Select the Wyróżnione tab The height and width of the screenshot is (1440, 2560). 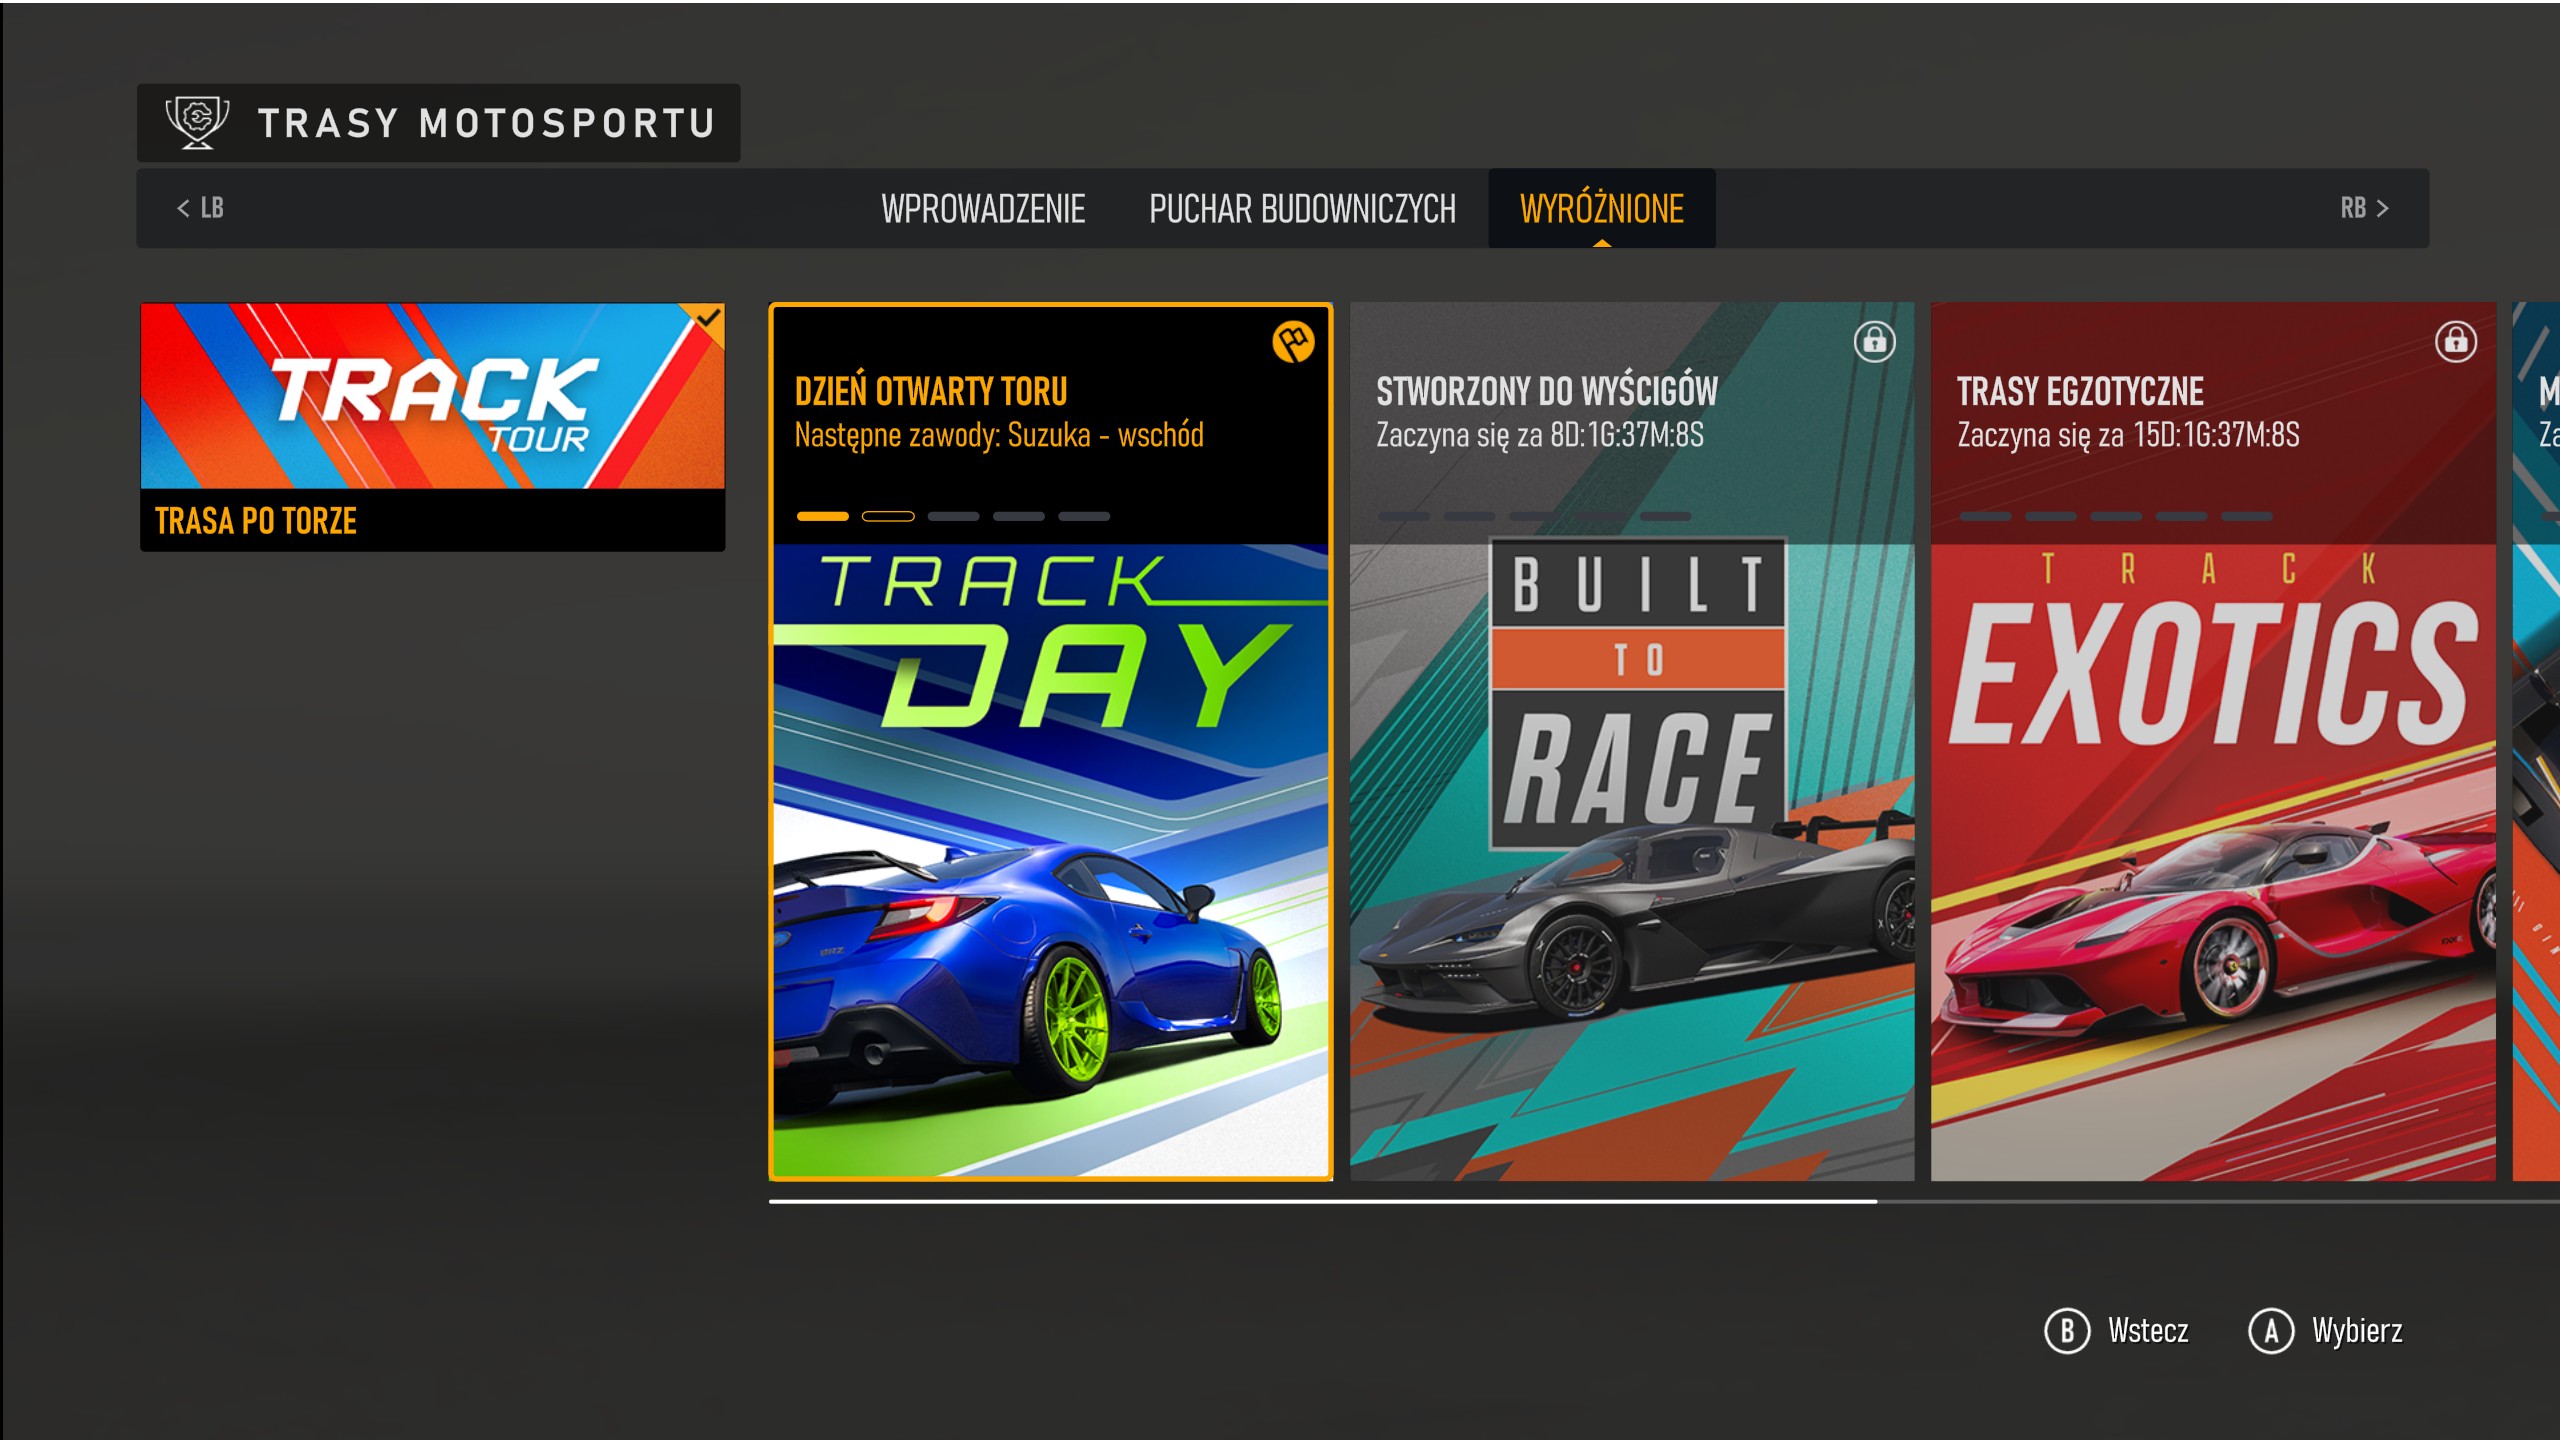click(1601, 209)
